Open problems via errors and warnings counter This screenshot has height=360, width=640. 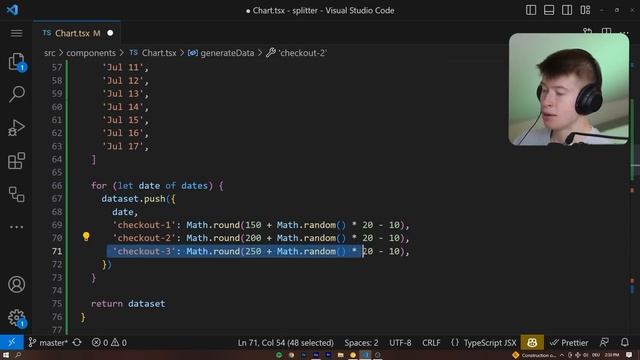coord(109,342)
